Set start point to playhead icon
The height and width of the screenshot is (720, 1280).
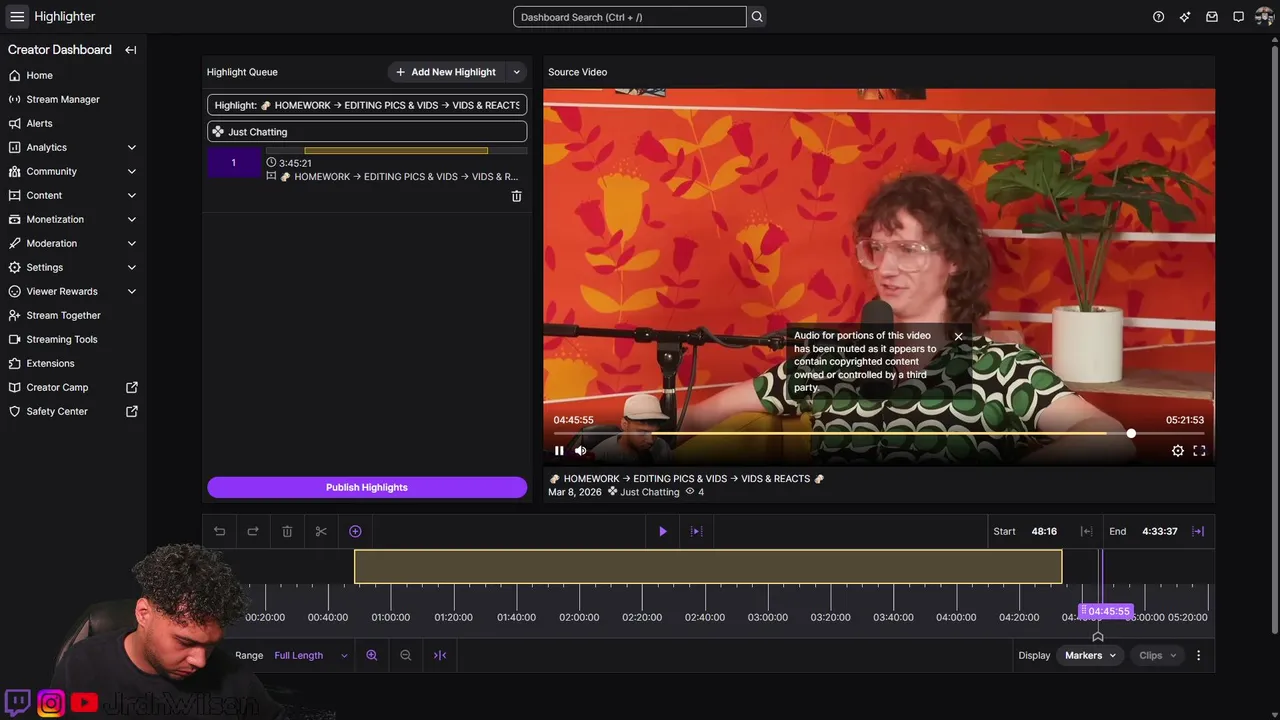1086,531
